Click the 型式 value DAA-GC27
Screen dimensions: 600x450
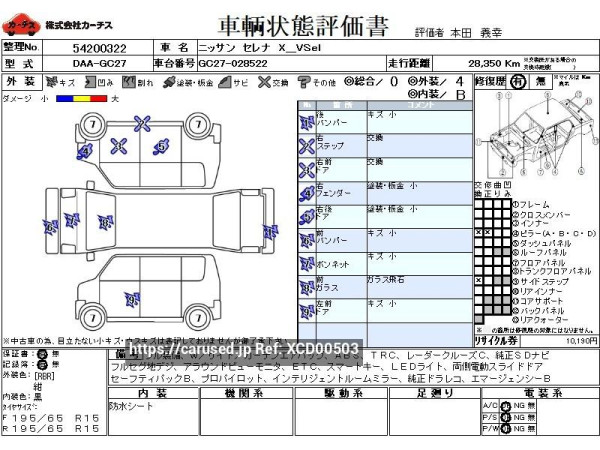tap(99, 64)
